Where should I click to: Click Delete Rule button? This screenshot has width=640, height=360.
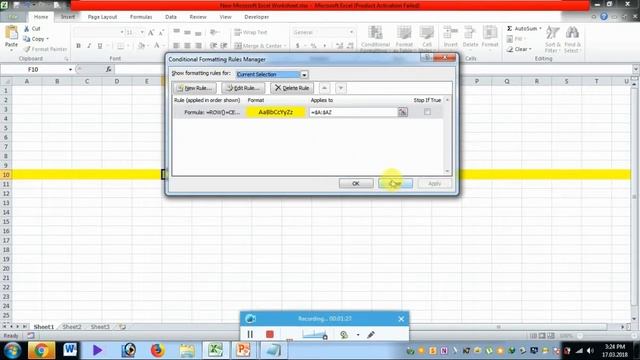point(292,88)
